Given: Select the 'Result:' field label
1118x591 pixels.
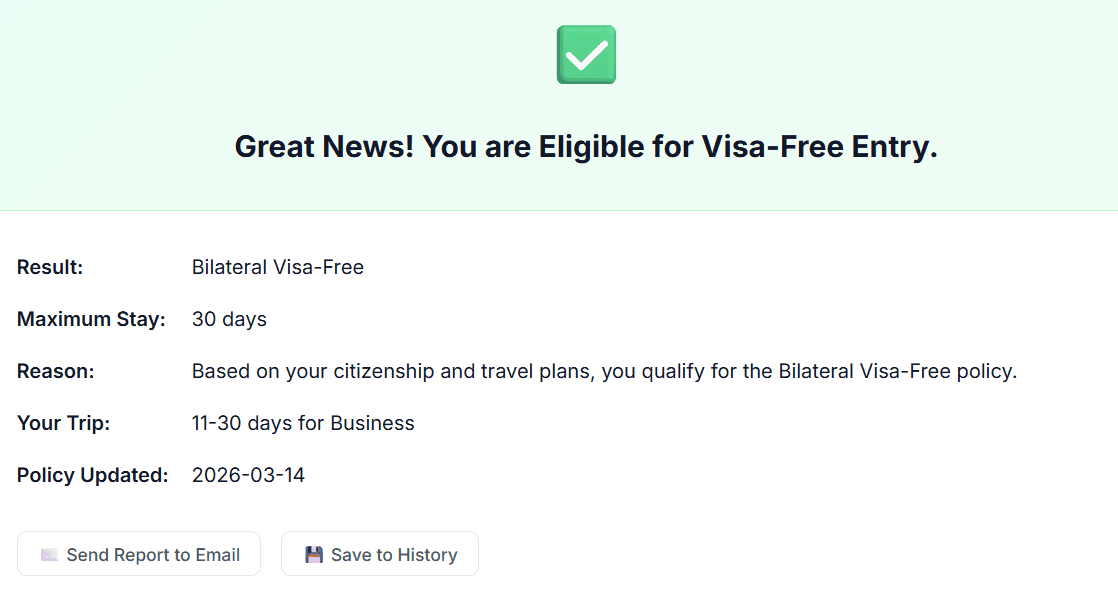Looking at the screenshot, I should coord(50,267).
